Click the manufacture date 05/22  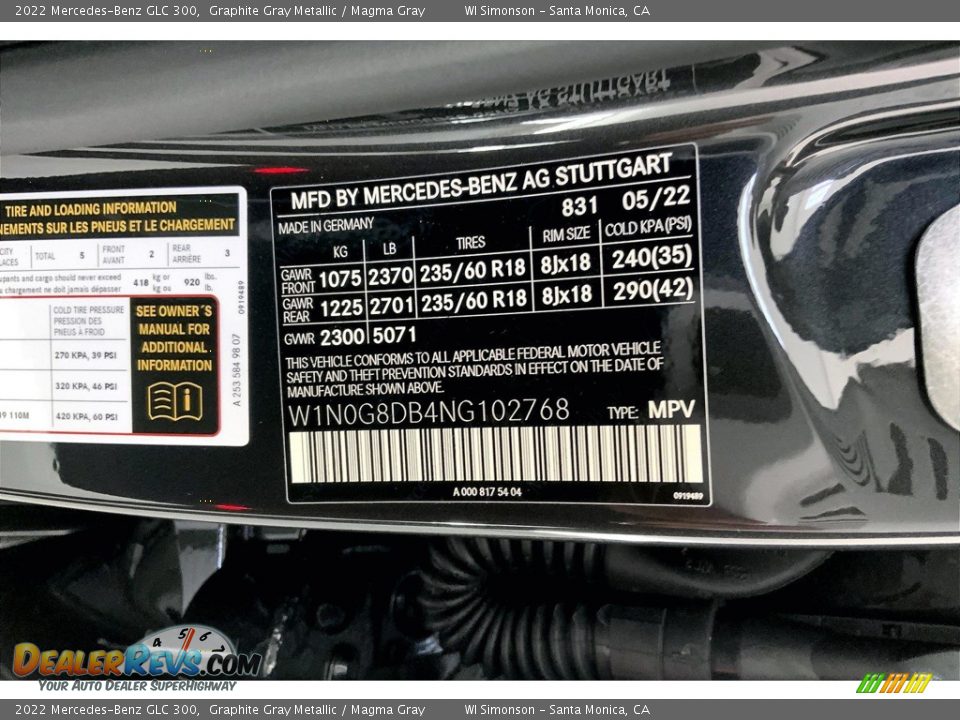[656, 198]
